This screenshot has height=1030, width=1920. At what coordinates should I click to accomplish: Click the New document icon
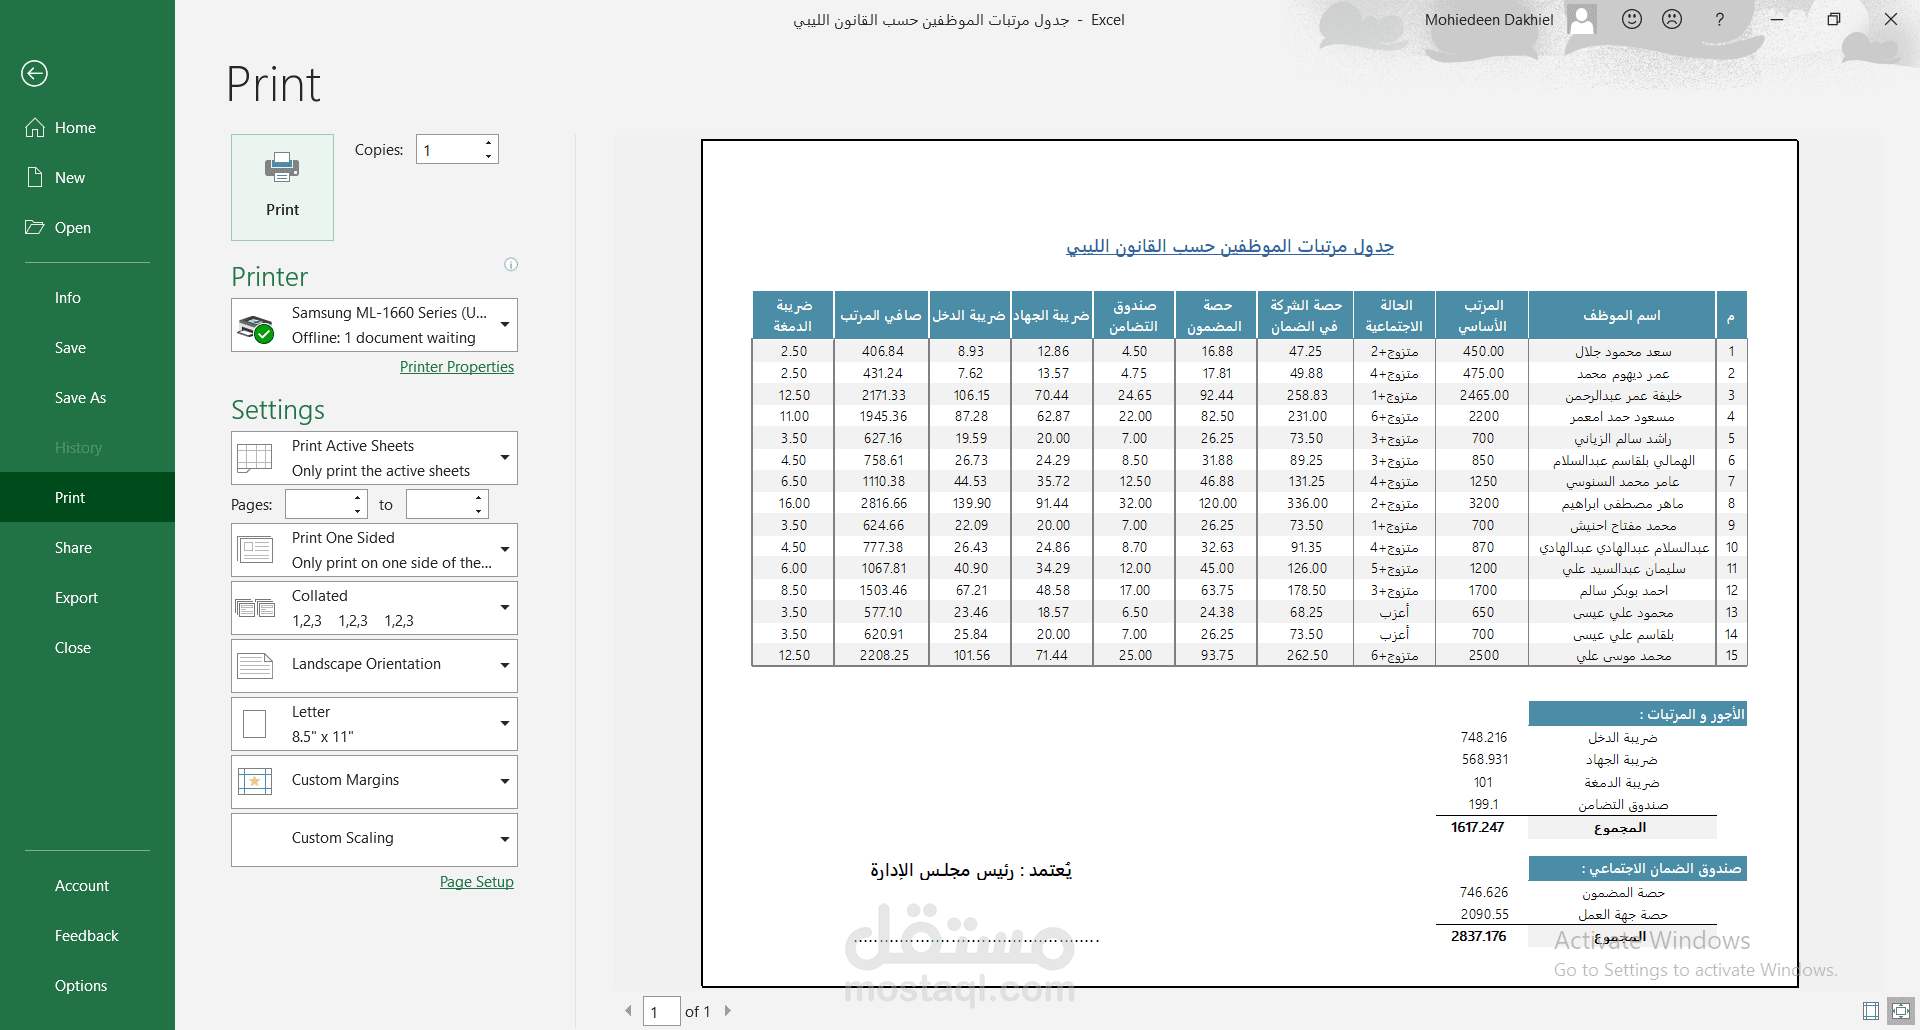coord(35,177)
